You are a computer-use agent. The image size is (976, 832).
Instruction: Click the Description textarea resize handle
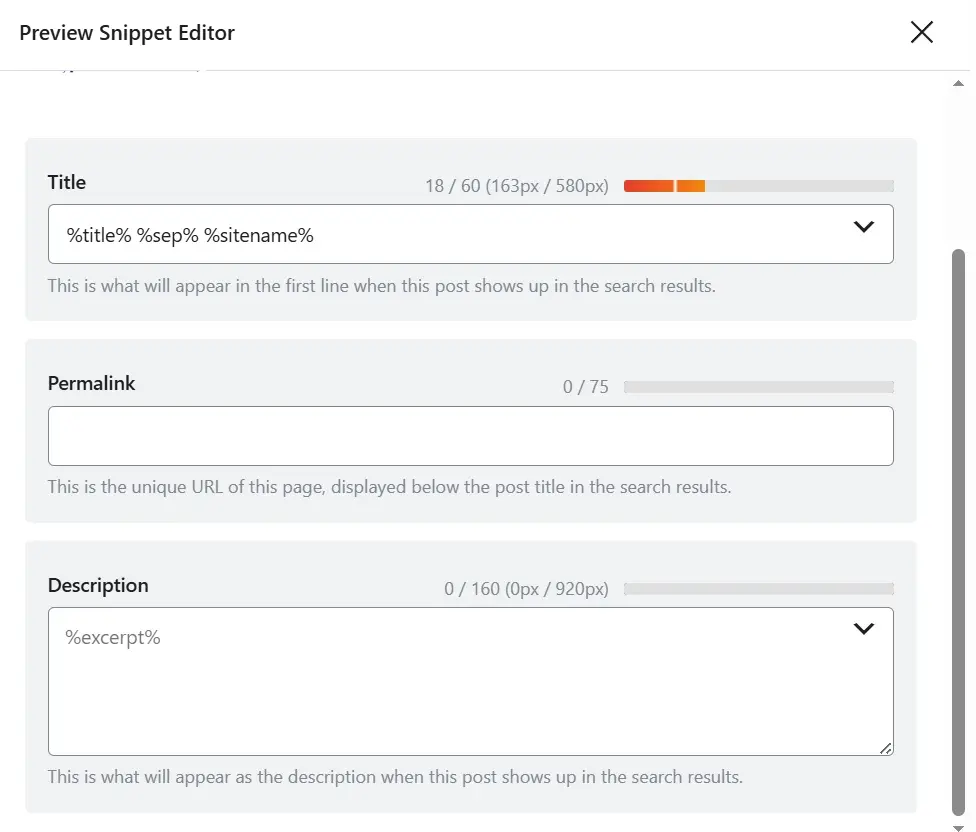886,748
